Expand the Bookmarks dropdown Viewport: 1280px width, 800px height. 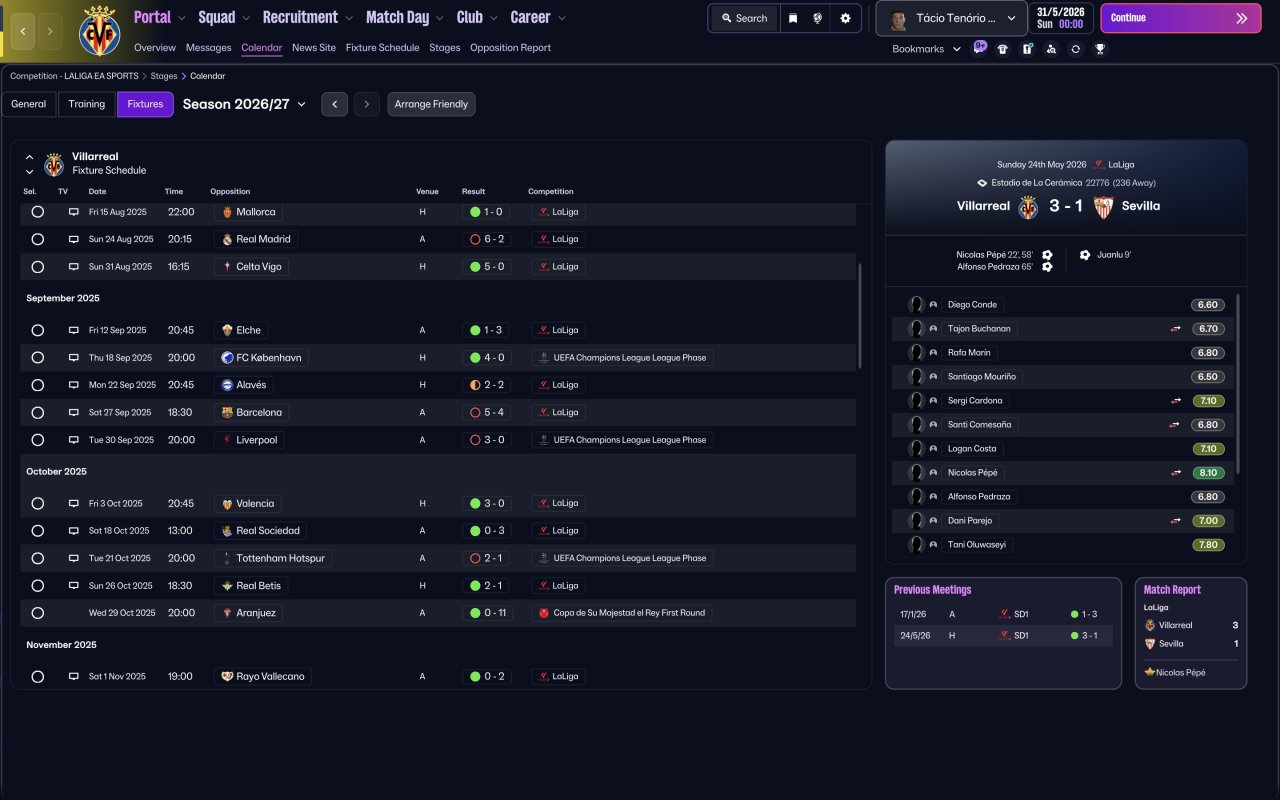[x=926, y=49]
